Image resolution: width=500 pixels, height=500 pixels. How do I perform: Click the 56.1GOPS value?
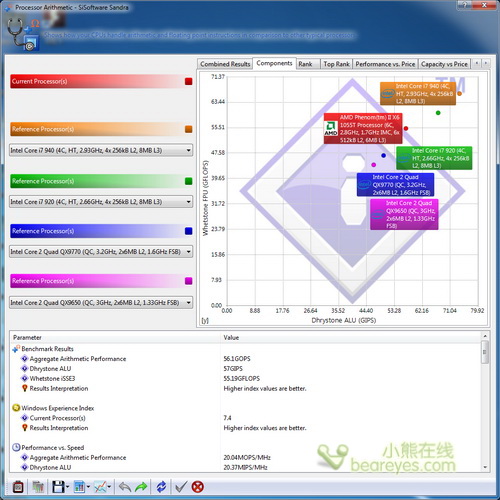coord(237,359)
